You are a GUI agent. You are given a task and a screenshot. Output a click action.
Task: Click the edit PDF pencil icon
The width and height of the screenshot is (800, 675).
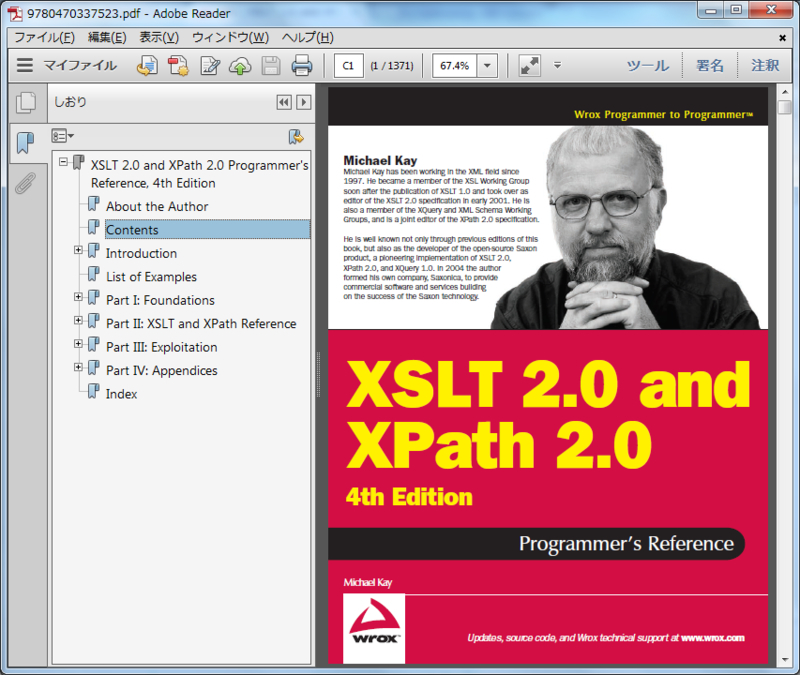(x=208, y=66)
